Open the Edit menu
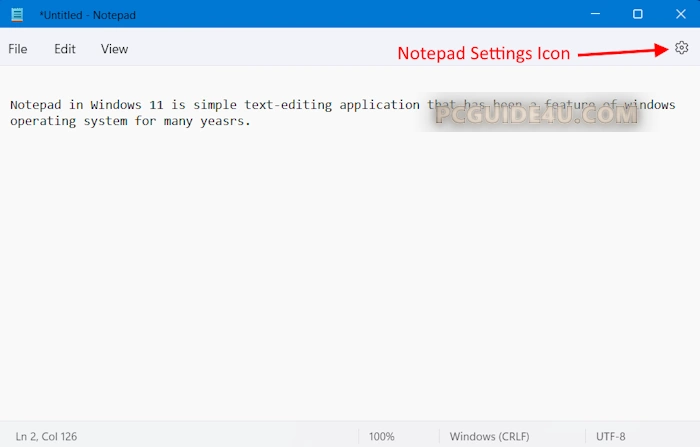 [65, 49]
